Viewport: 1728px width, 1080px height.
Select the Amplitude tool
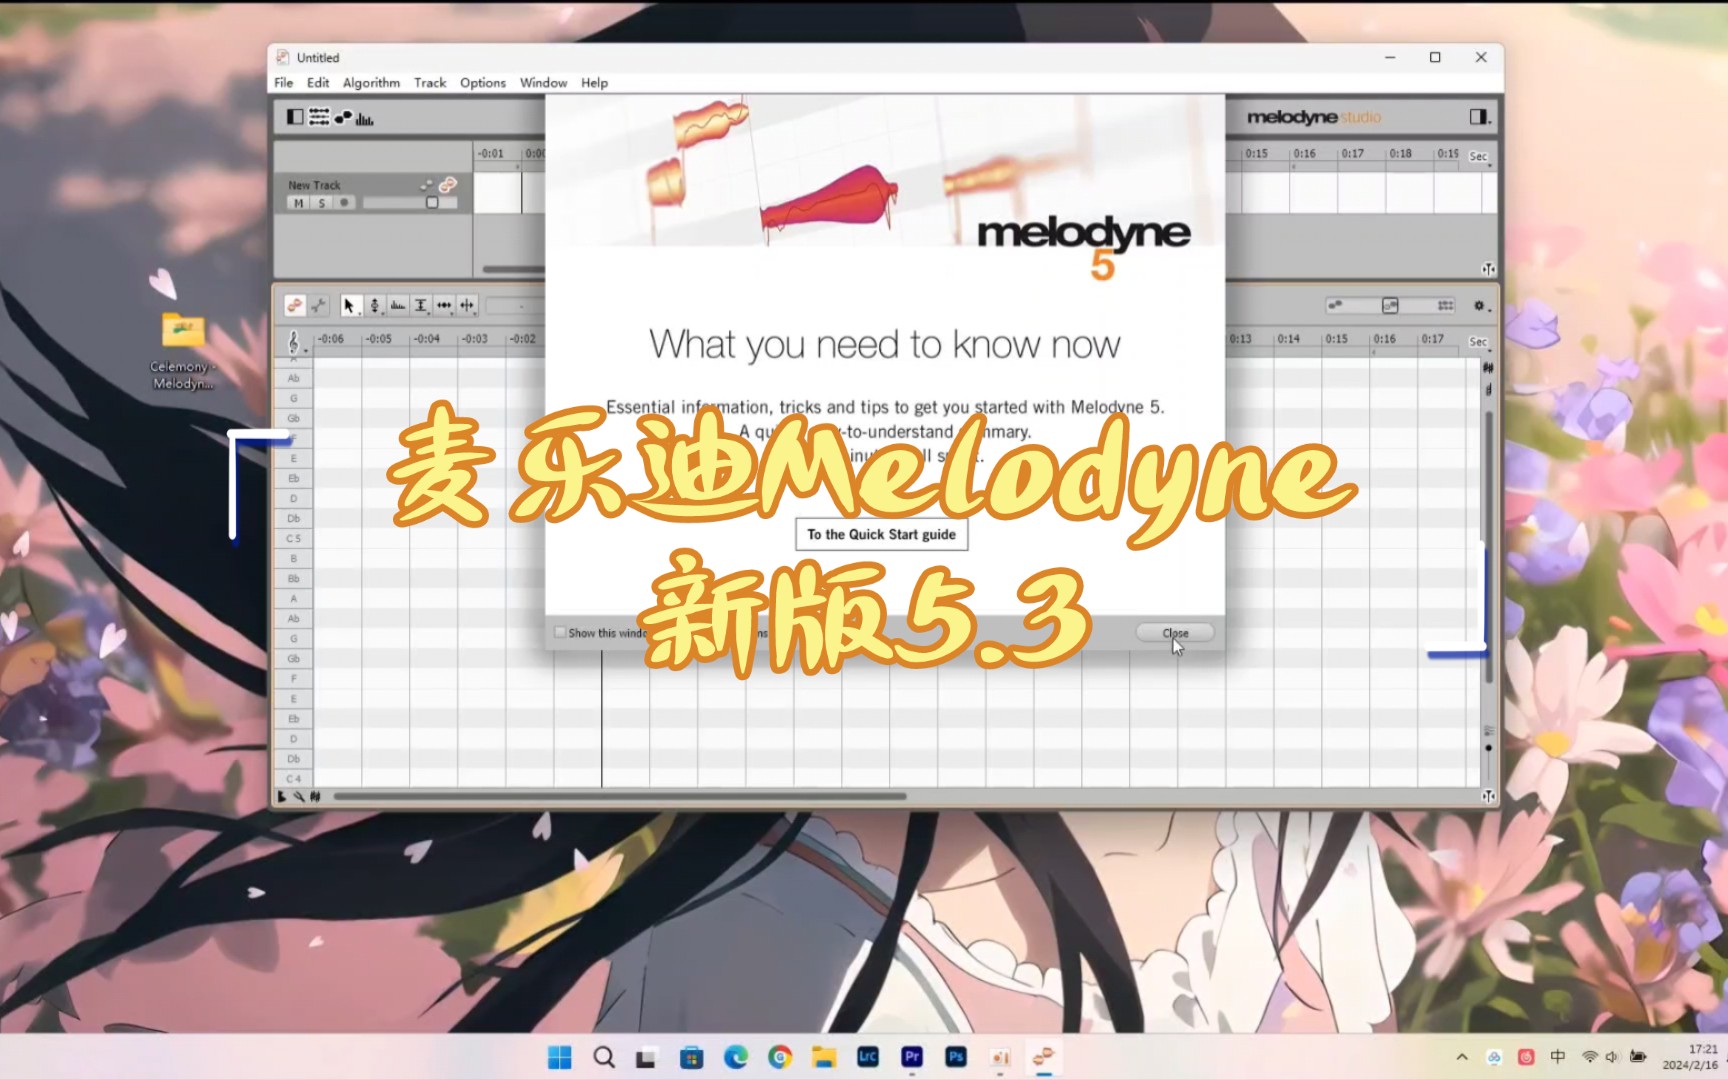point(421,305)
